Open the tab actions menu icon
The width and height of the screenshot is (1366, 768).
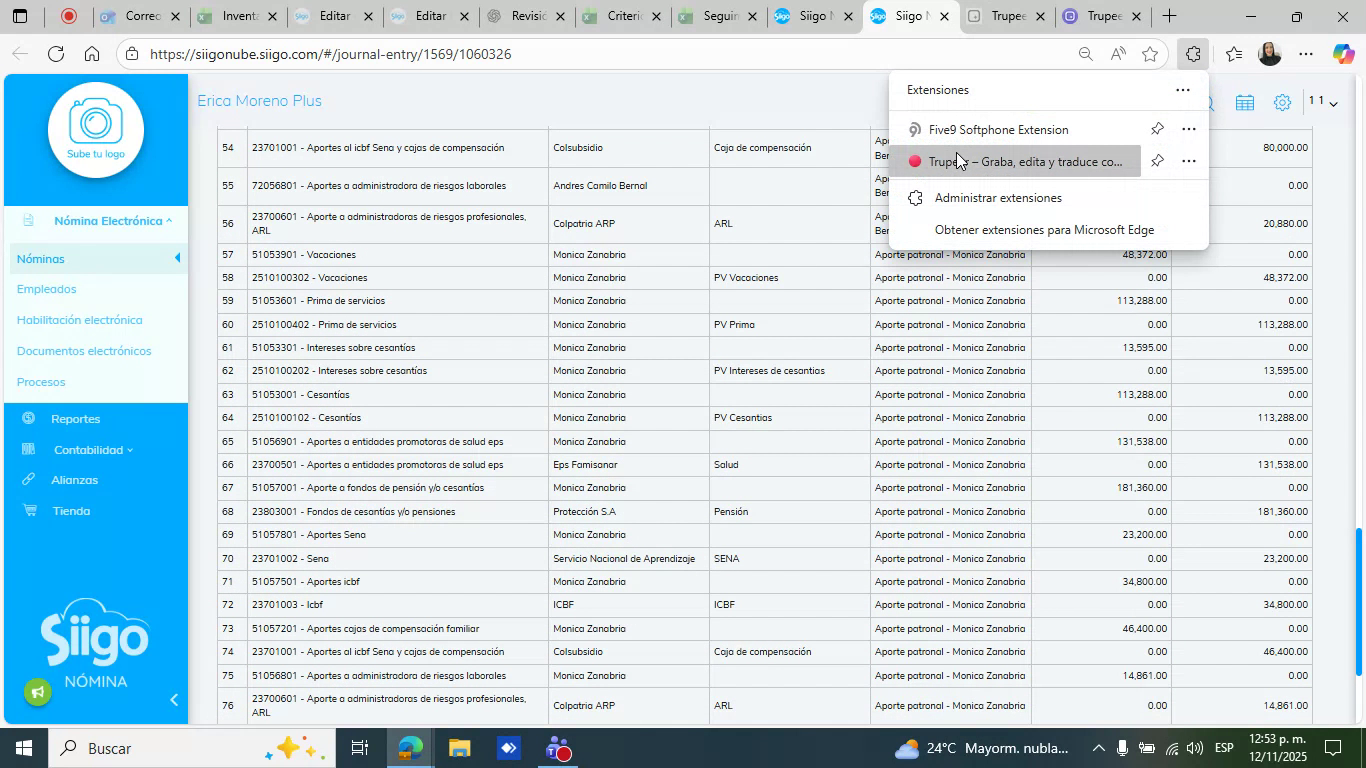(20, 16)
